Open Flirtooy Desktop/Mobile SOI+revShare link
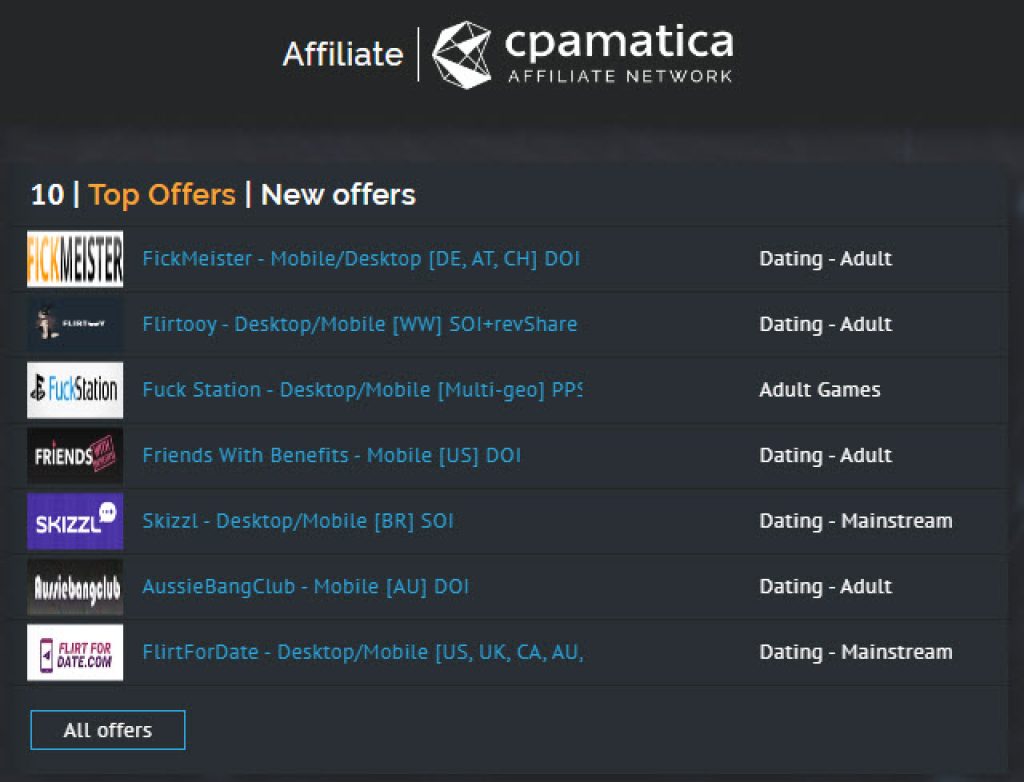The width and height of the screenshot is (1024, 782). click(x=360, y=324)
